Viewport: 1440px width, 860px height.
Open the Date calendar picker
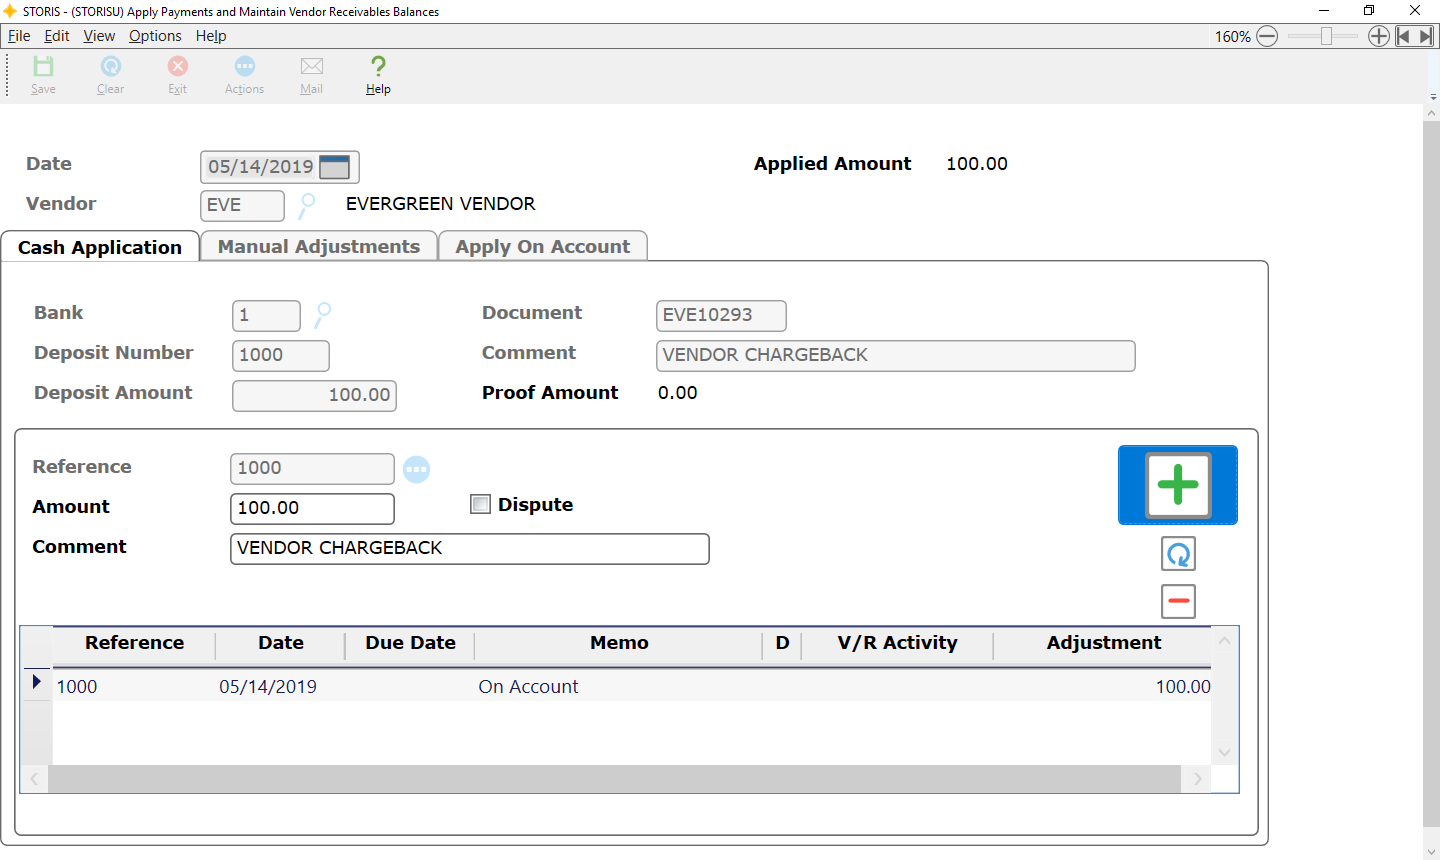335,167
